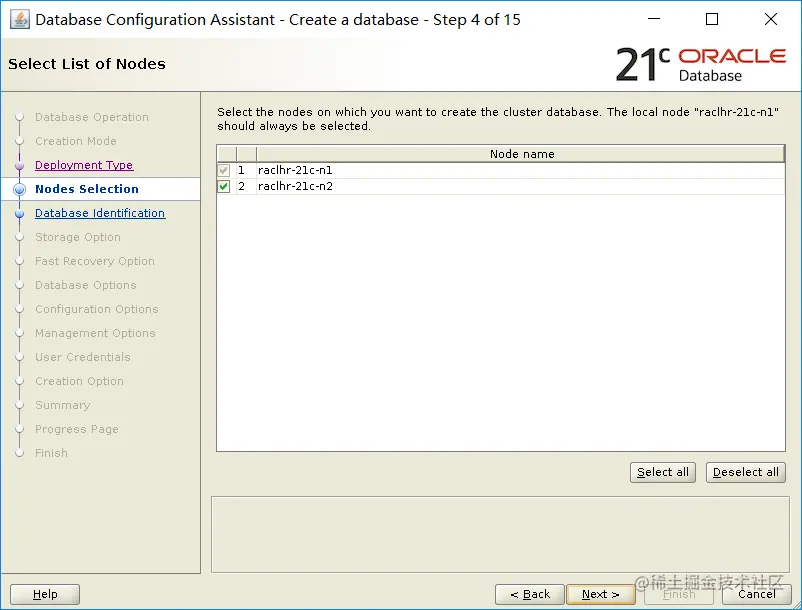Click the Java application icon in title bar
Viewport: 802px width, 610px height.
19,20
